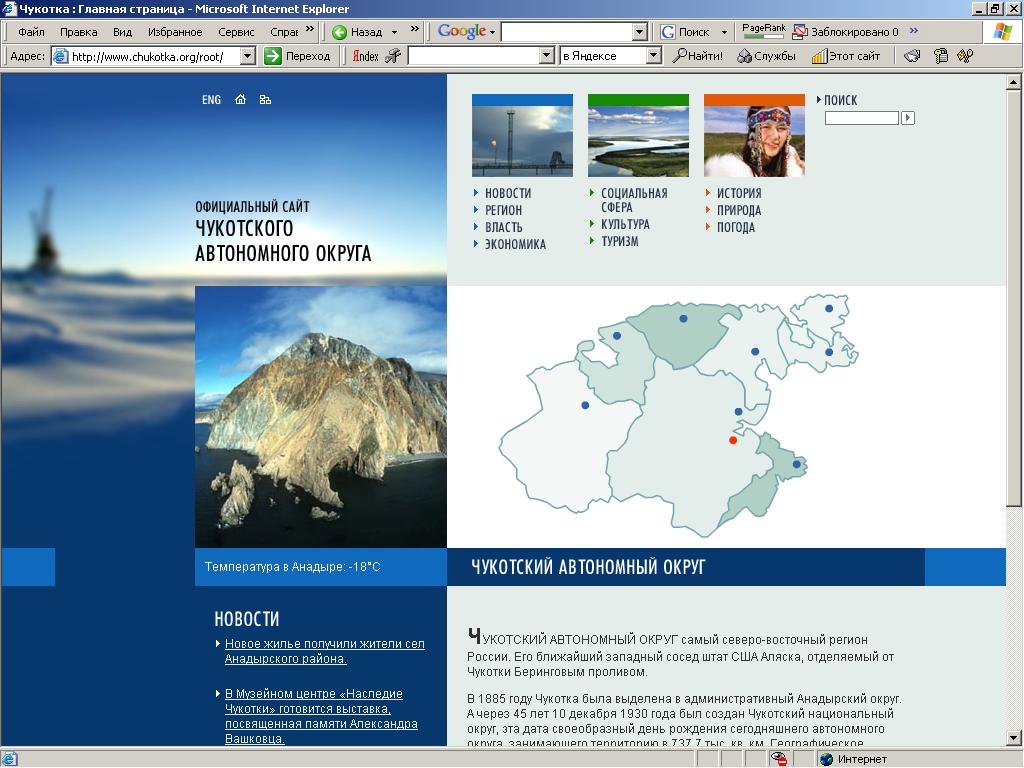1024x768 pixels.
Task: Click the westernmost blue dot on map
Action: (x=585, y=406)
